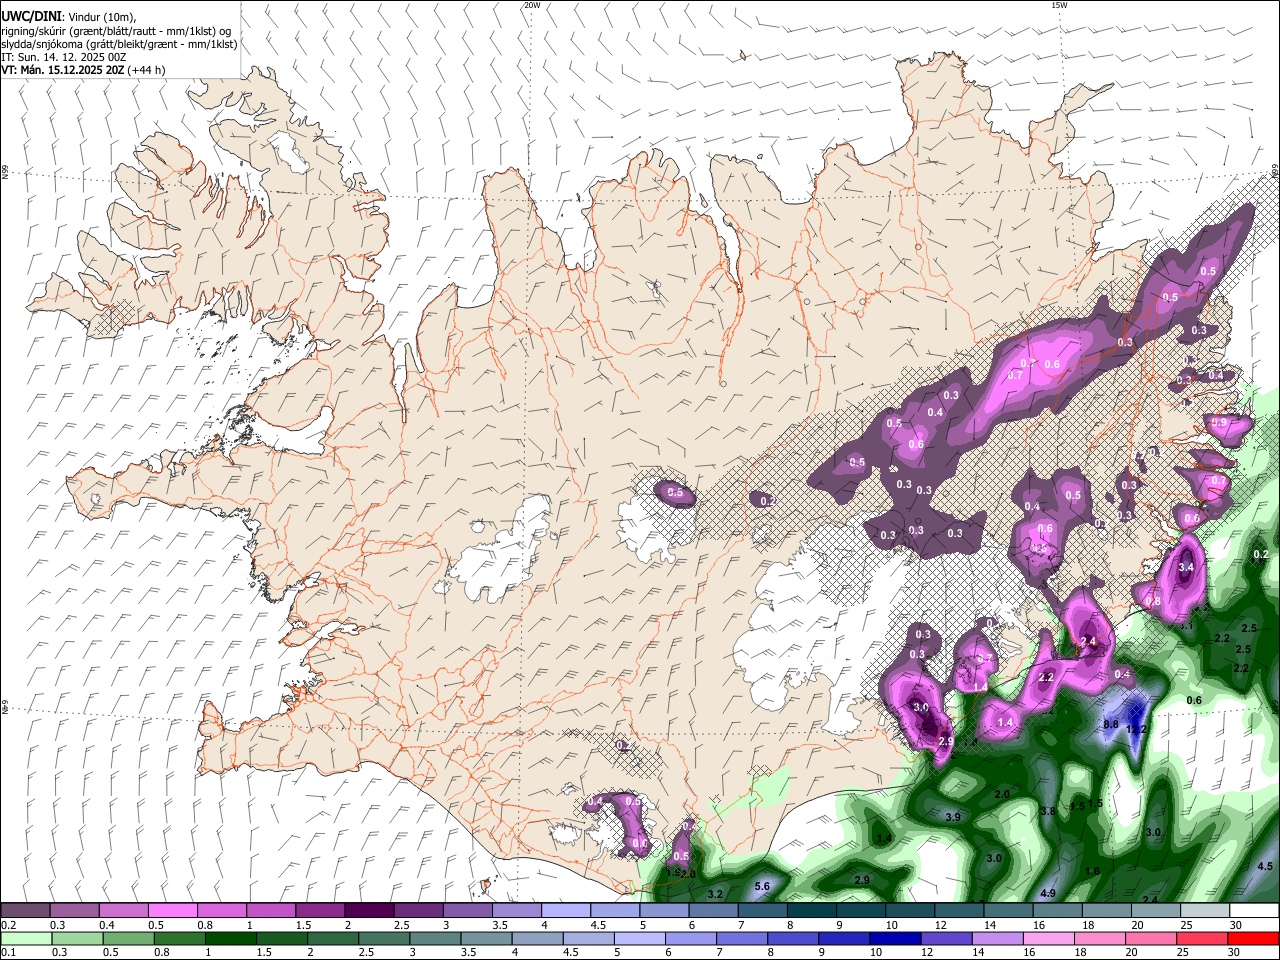Click the 3.9 rain value on the map
The image size is (1280, 960).
[953, 817]
